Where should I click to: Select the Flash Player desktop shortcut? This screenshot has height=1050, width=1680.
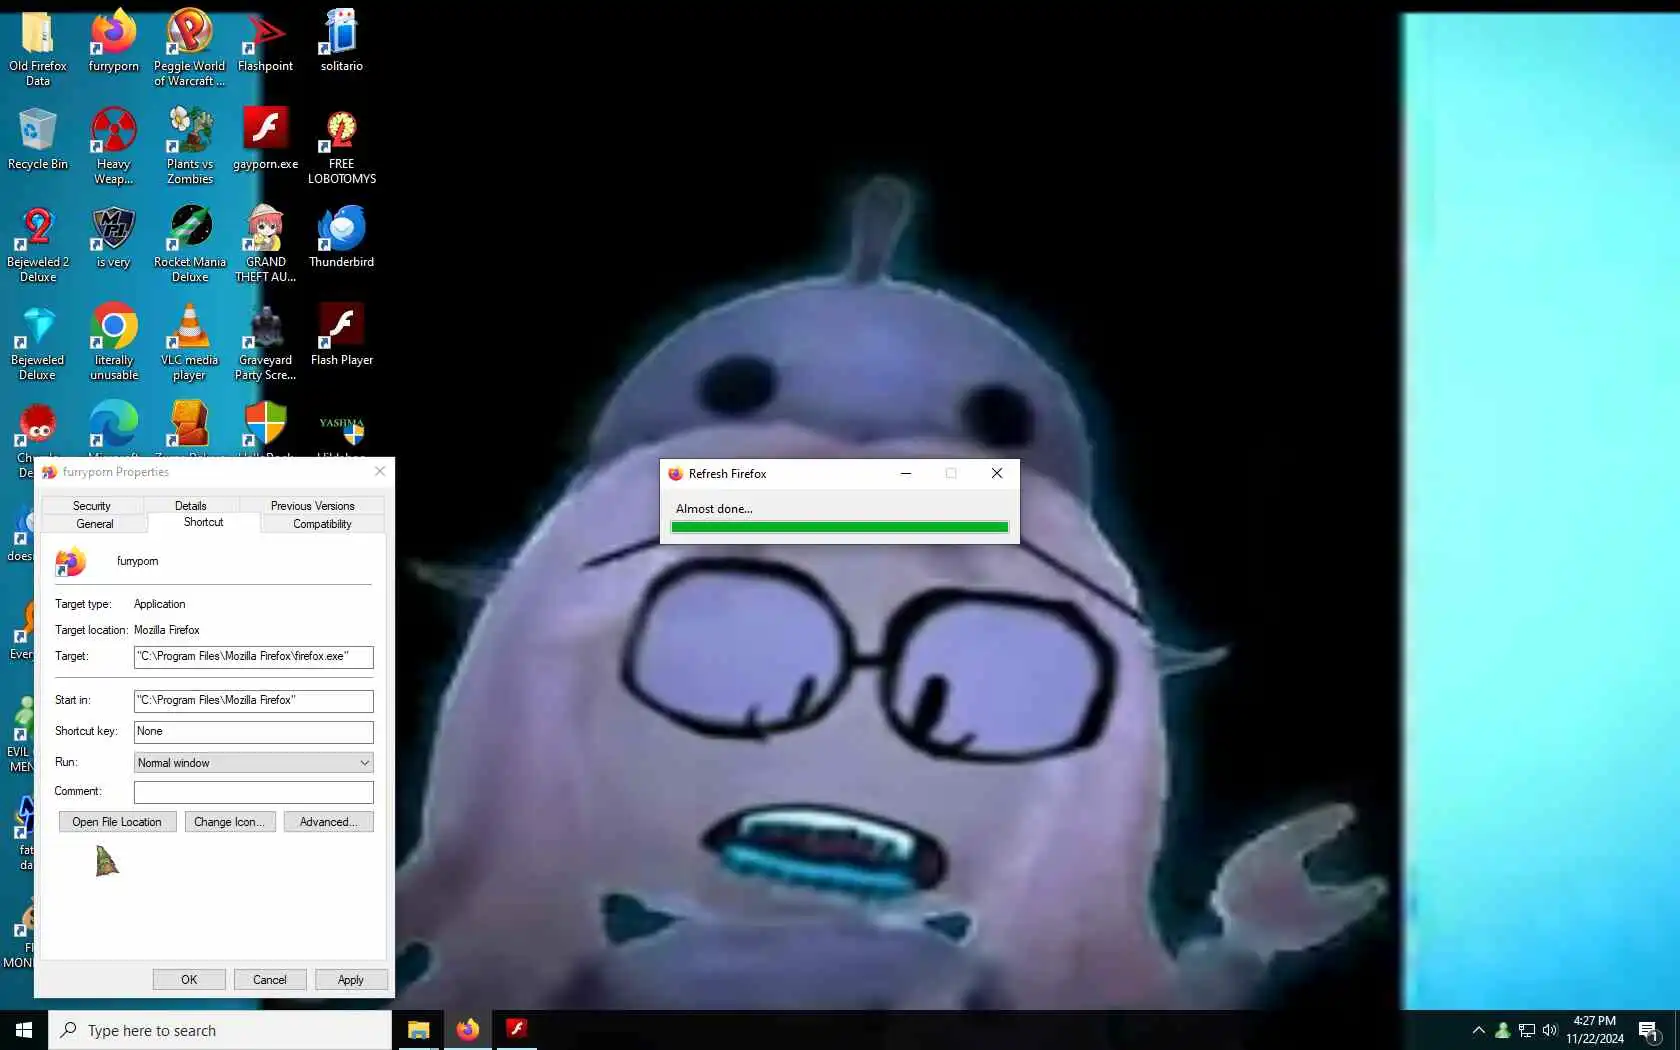(341, 326)
